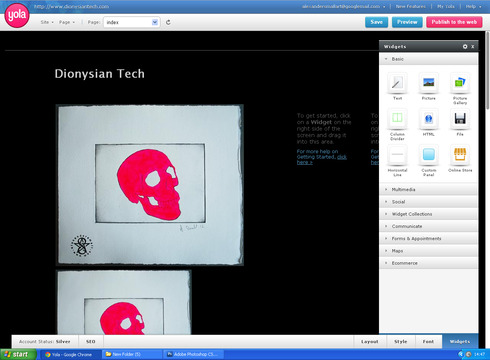490x360 pixels.
Task: Collapse the Basic widgets section
Action: (x=428, y=59)
